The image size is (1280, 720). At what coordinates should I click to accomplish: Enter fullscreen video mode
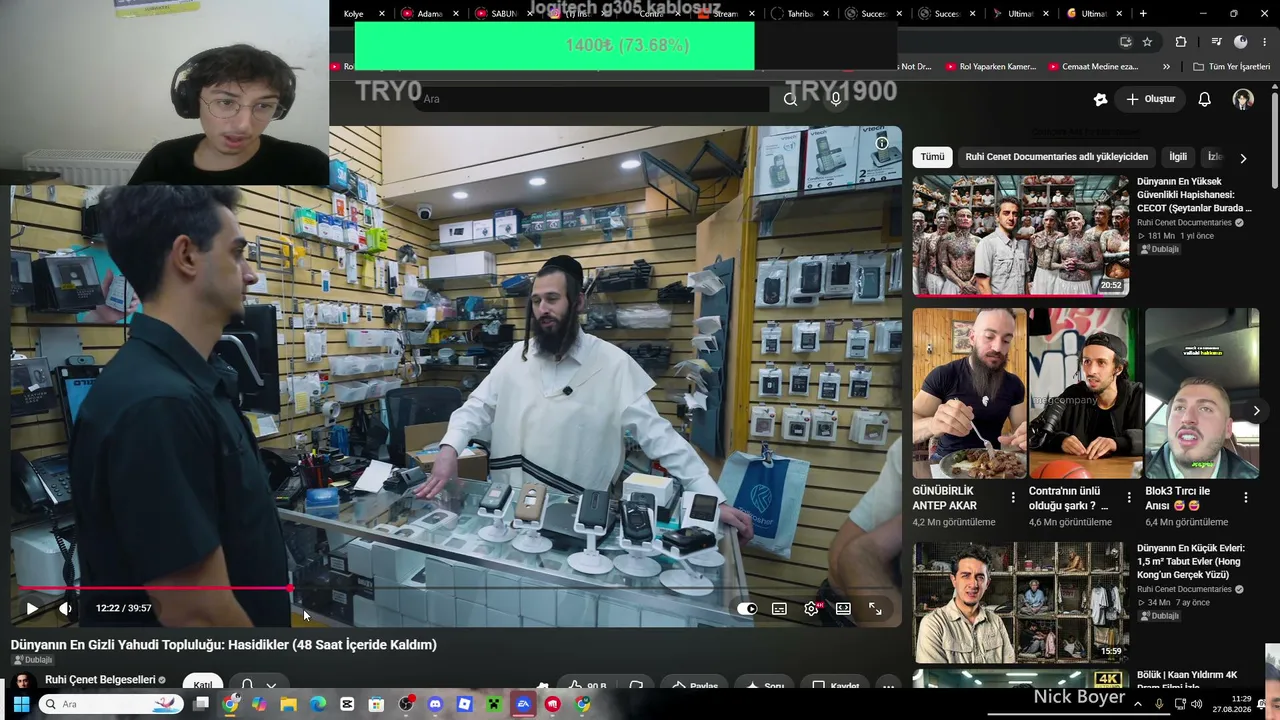(875, 608)
